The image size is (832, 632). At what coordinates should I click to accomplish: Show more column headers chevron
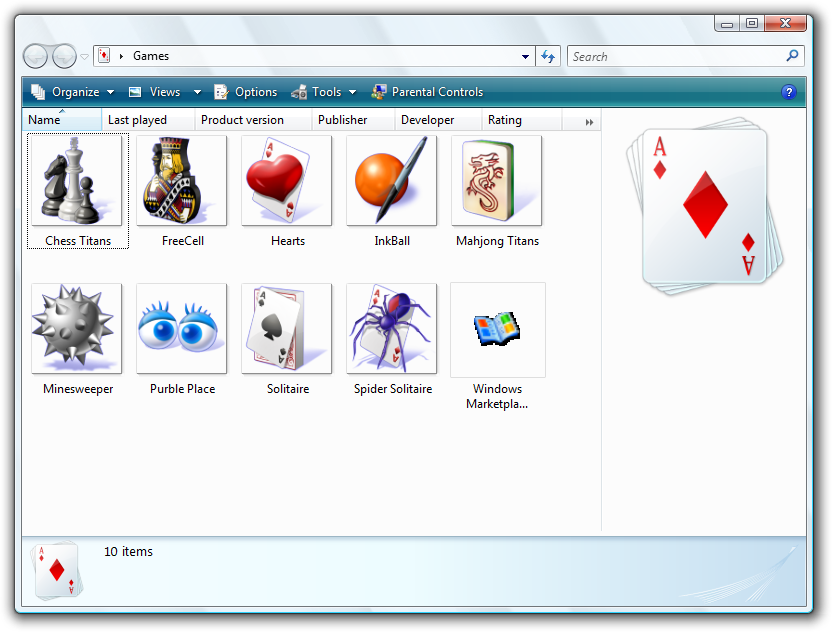[x=589, y=122]
